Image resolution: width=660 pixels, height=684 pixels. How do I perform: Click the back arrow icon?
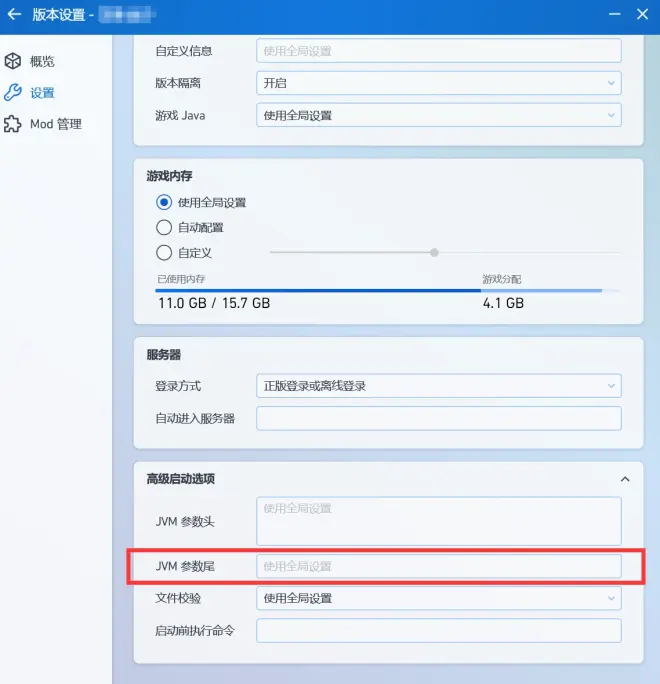point(14,15)
